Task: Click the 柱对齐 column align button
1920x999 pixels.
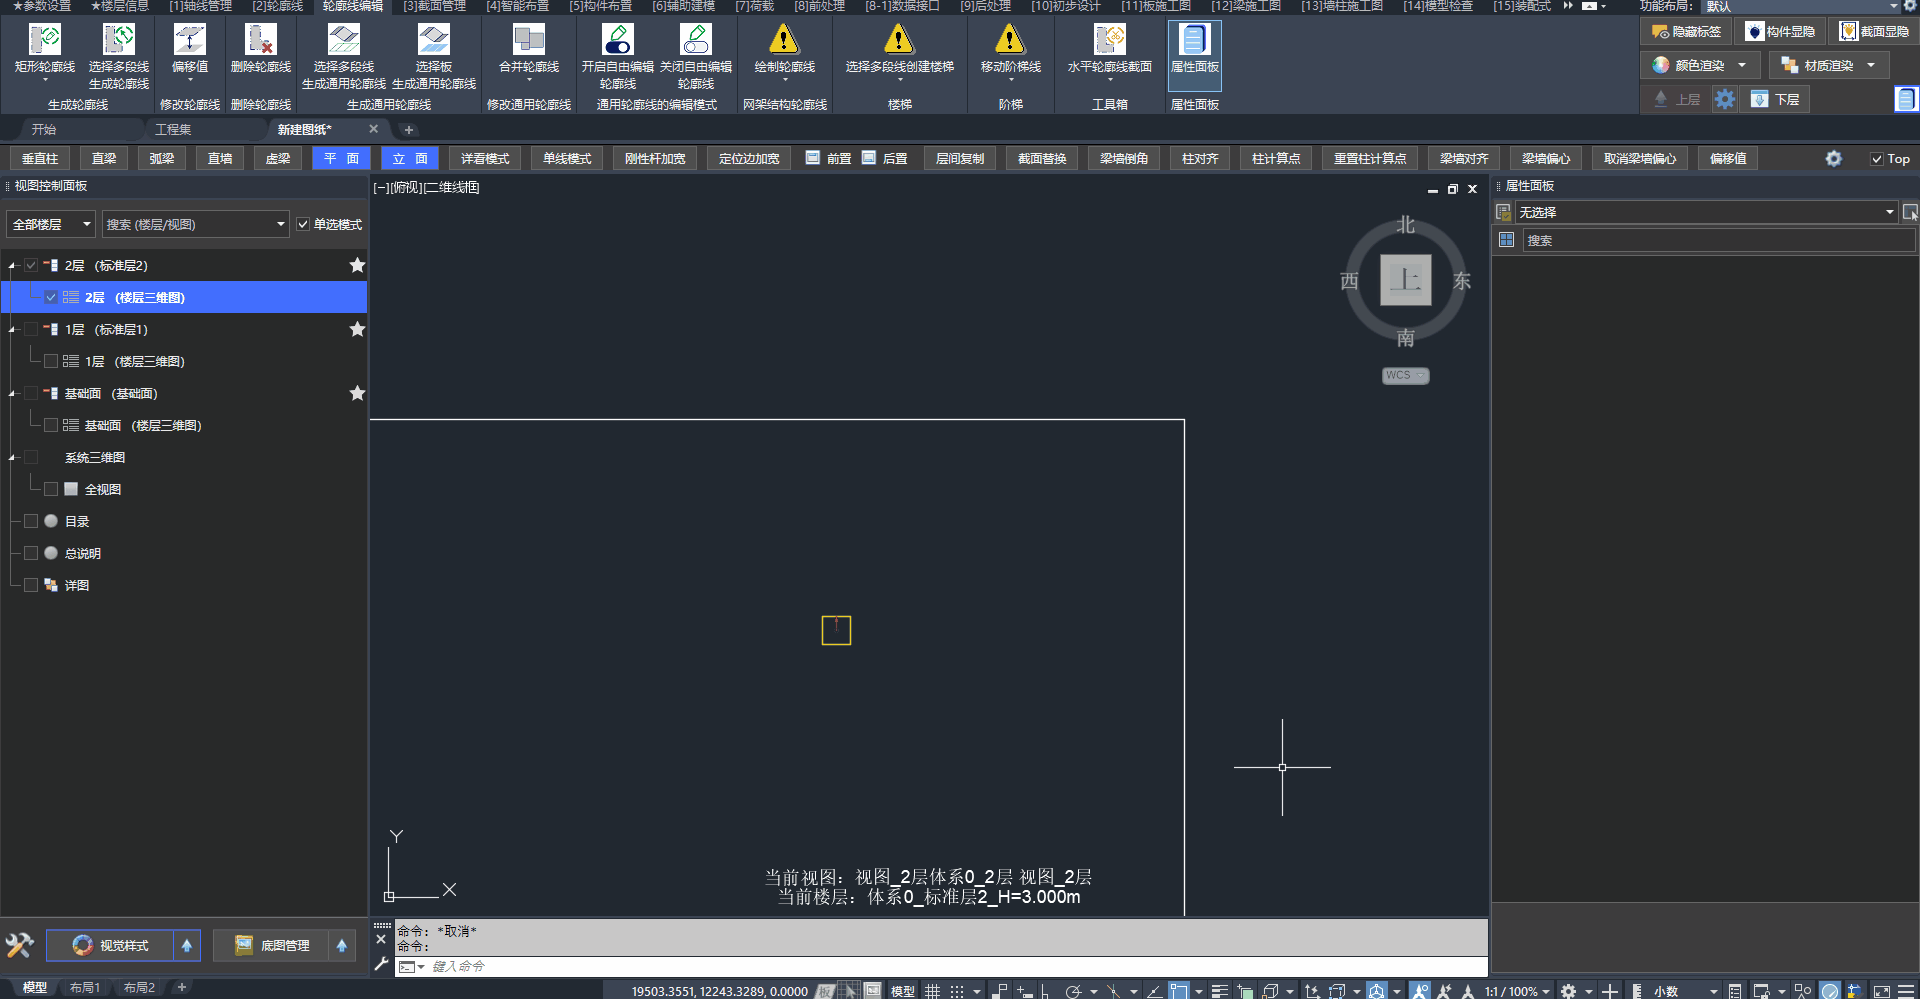Action: pyautogui.click(x=1199, y=159)
